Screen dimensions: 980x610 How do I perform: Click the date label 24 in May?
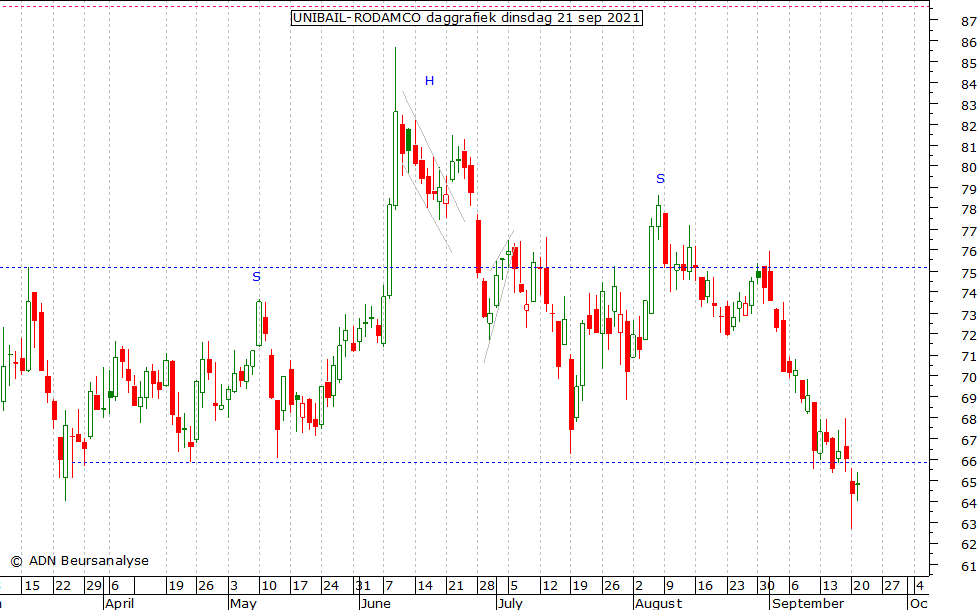(x=331, y=586)
